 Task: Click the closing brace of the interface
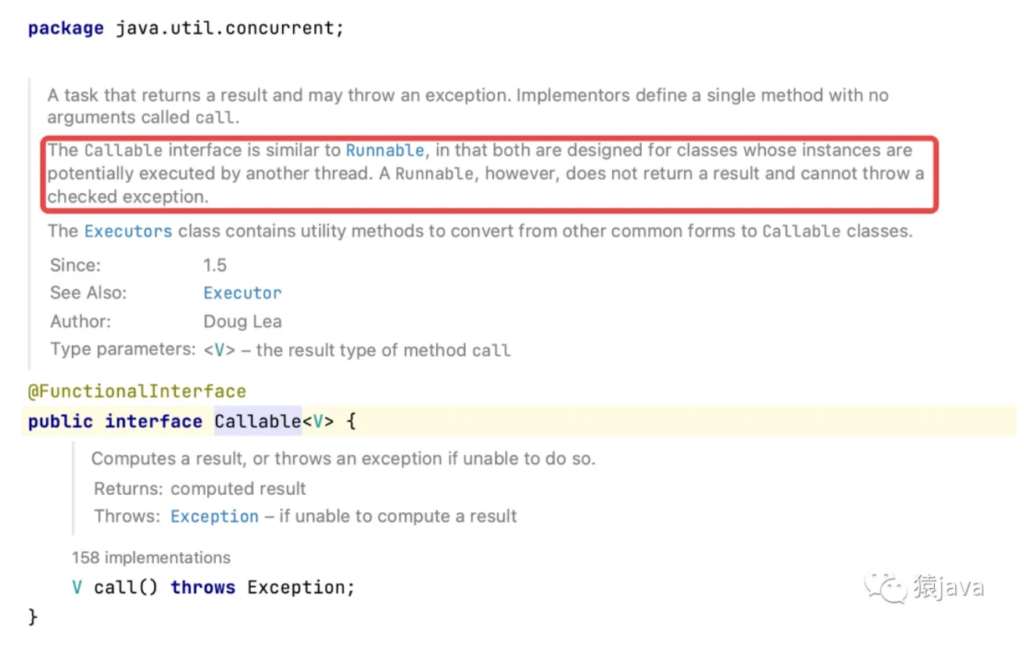tap(33, 617)
